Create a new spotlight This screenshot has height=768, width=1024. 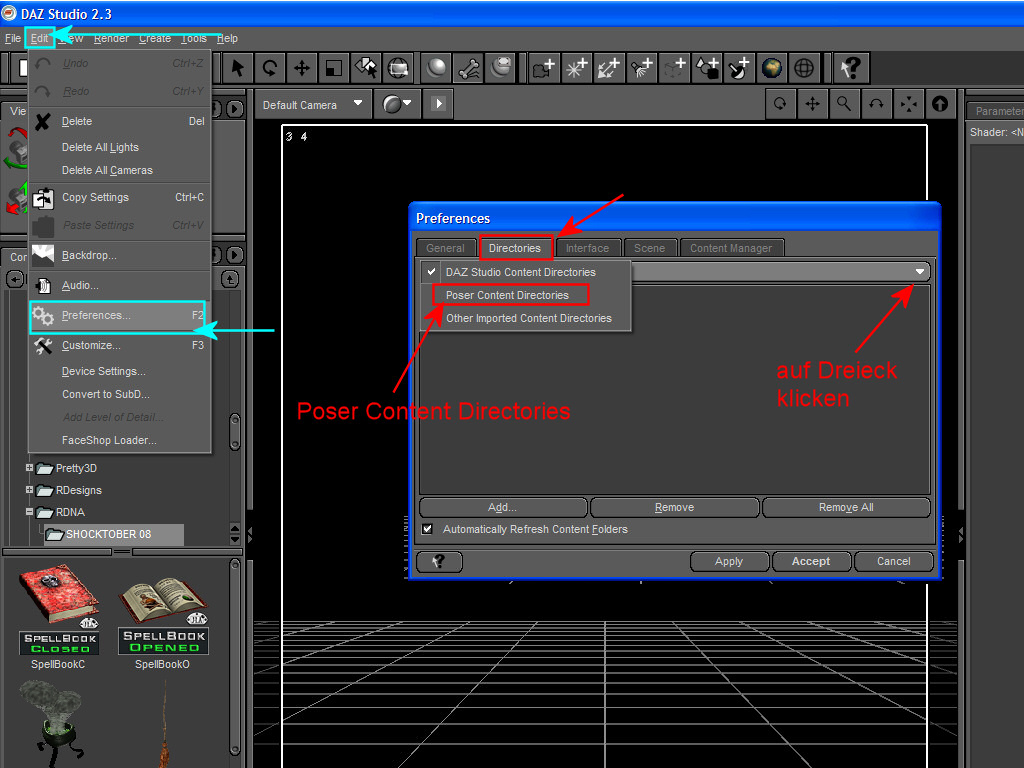[x=641, y=68]
